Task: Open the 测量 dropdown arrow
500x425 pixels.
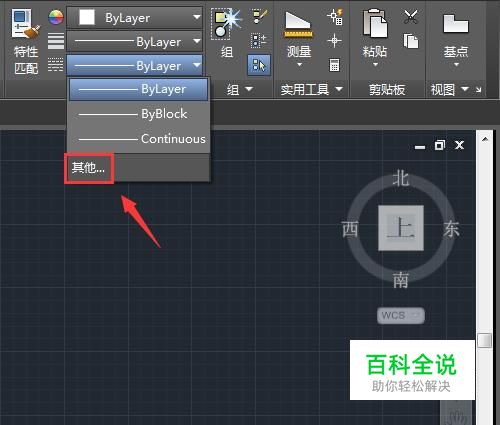Action: (x=299, y=64)
